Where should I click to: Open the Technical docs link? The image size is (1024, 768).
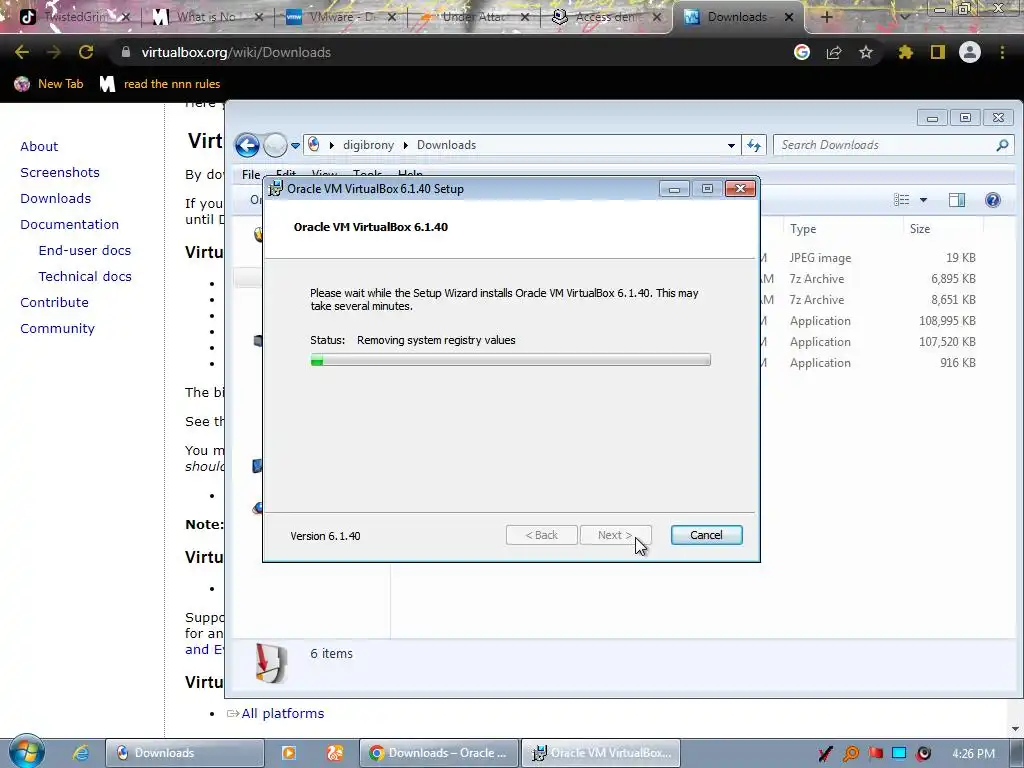tap(85, 277)
